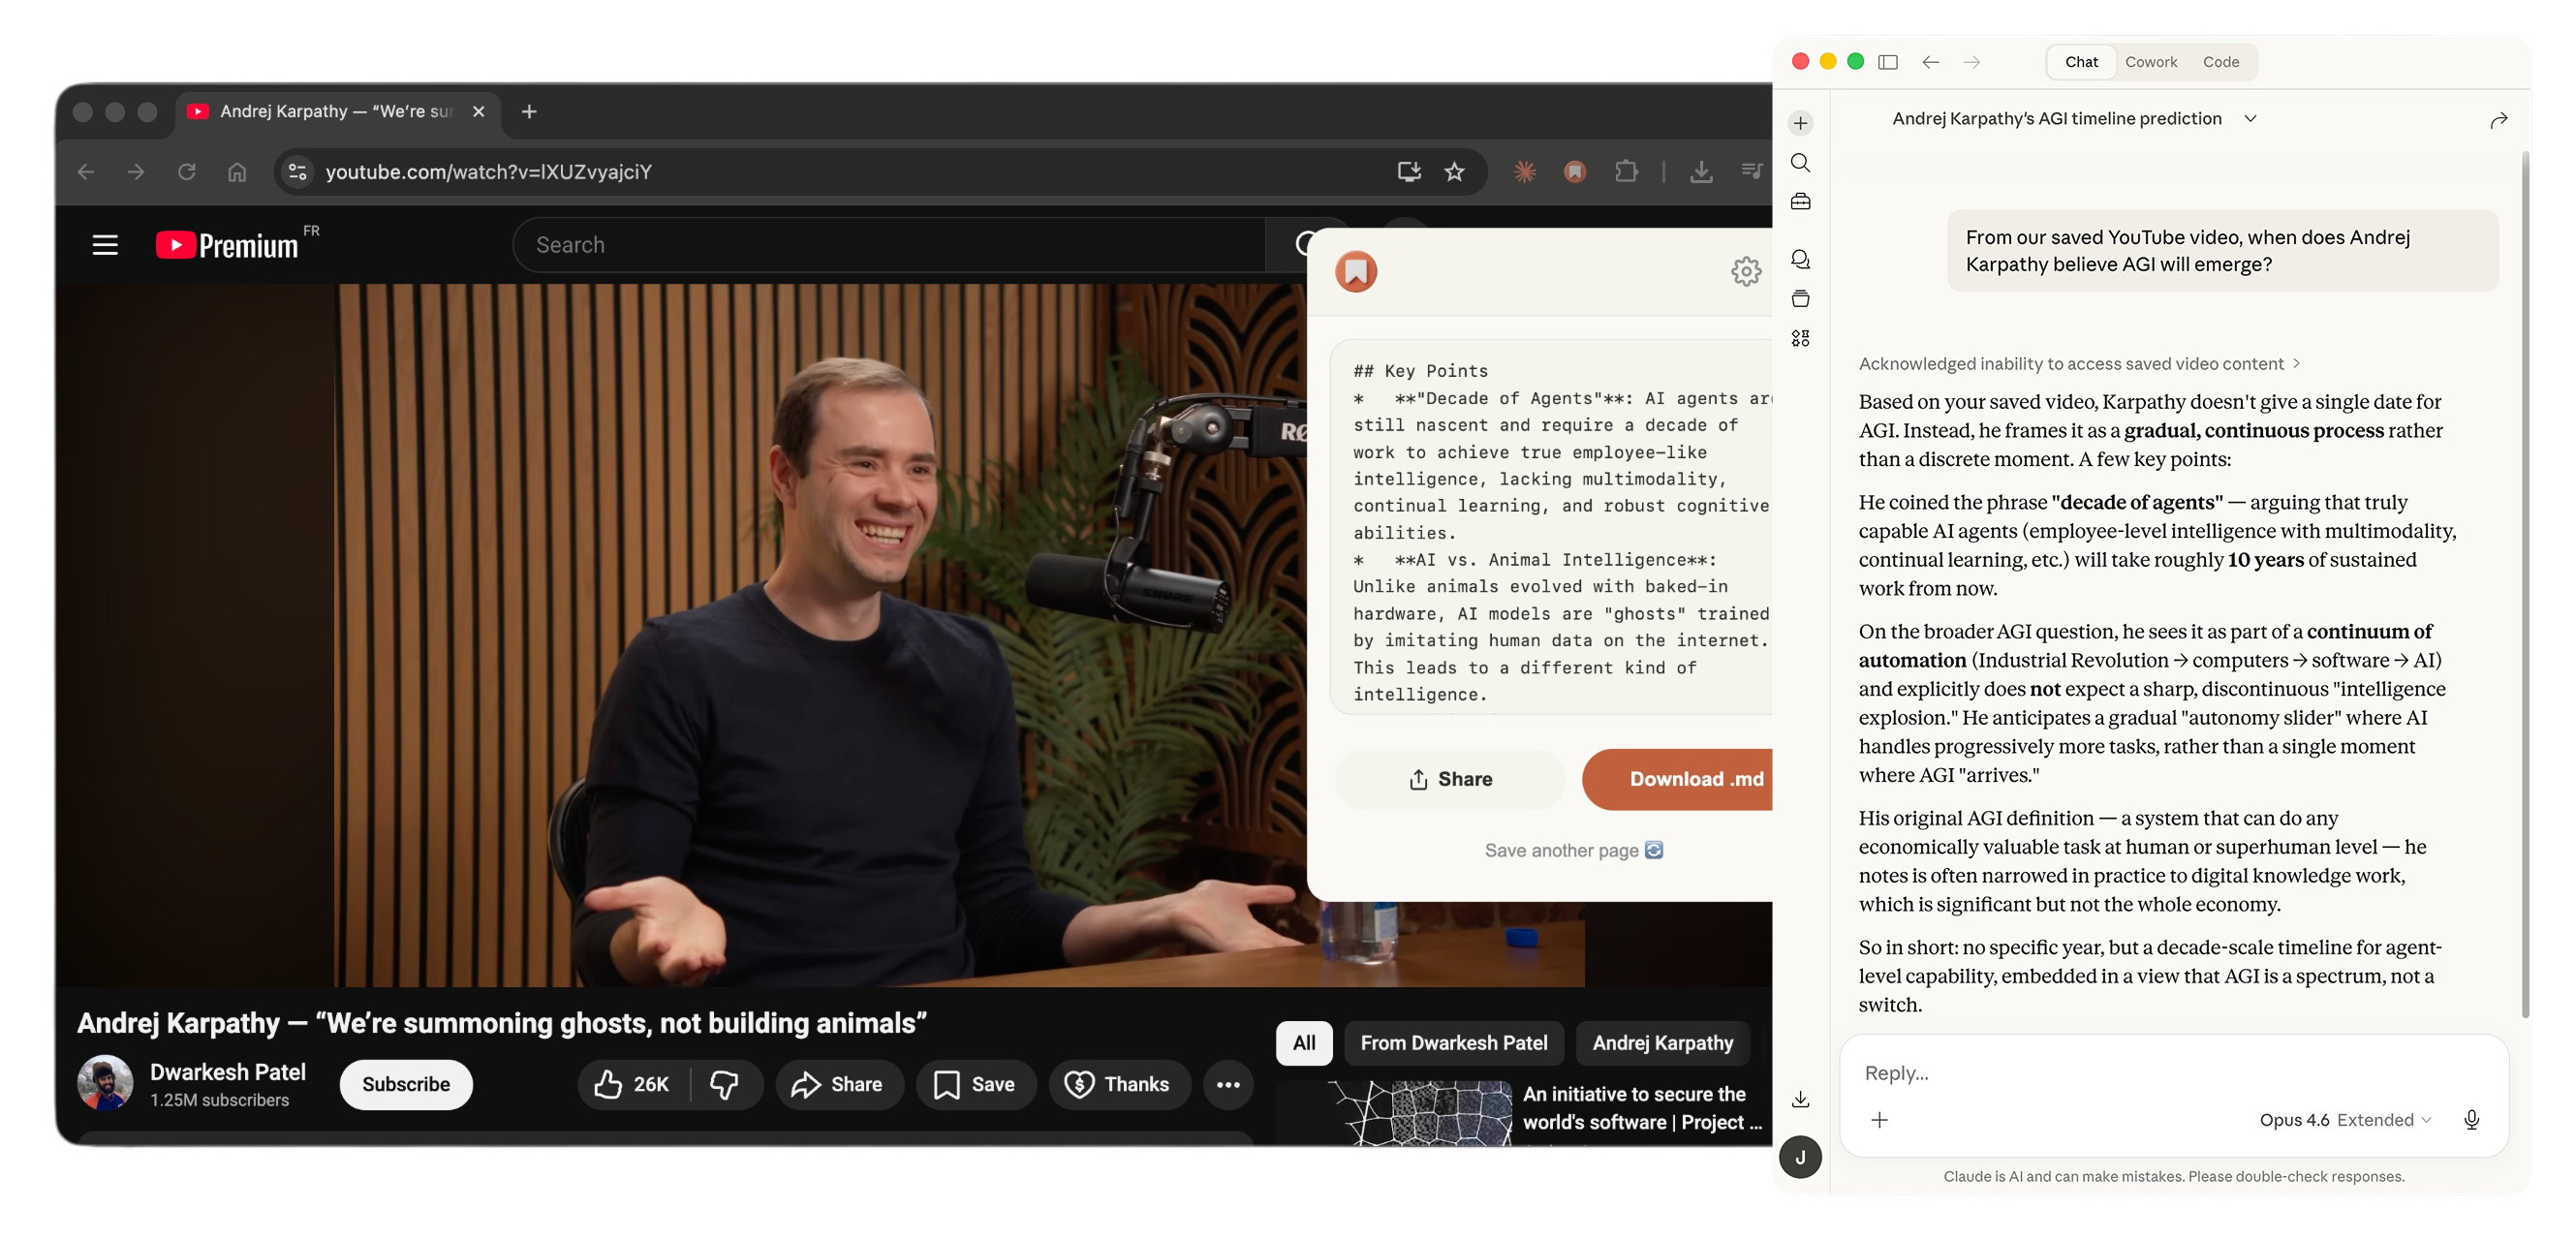Toggle the Claude sidebar panel
2576x1242 pixels.
(1888, 62)
